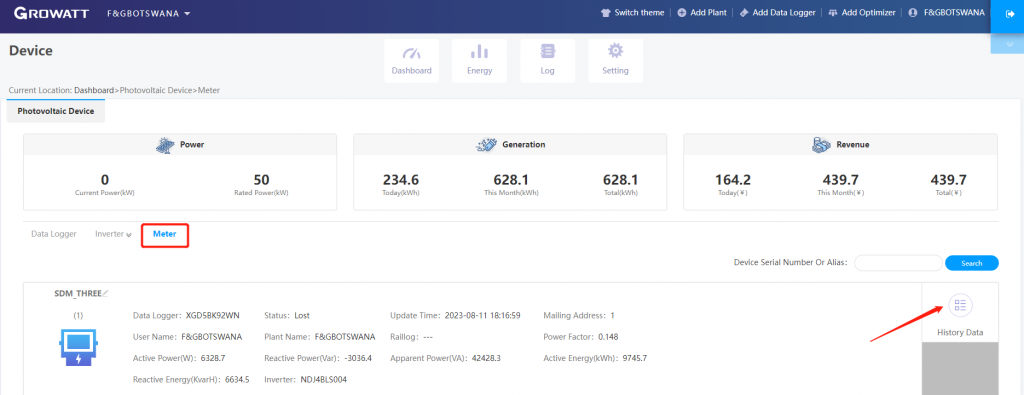Switch to the Data Logger tab
Screen dimensions: 1024x395
[54, 234]
